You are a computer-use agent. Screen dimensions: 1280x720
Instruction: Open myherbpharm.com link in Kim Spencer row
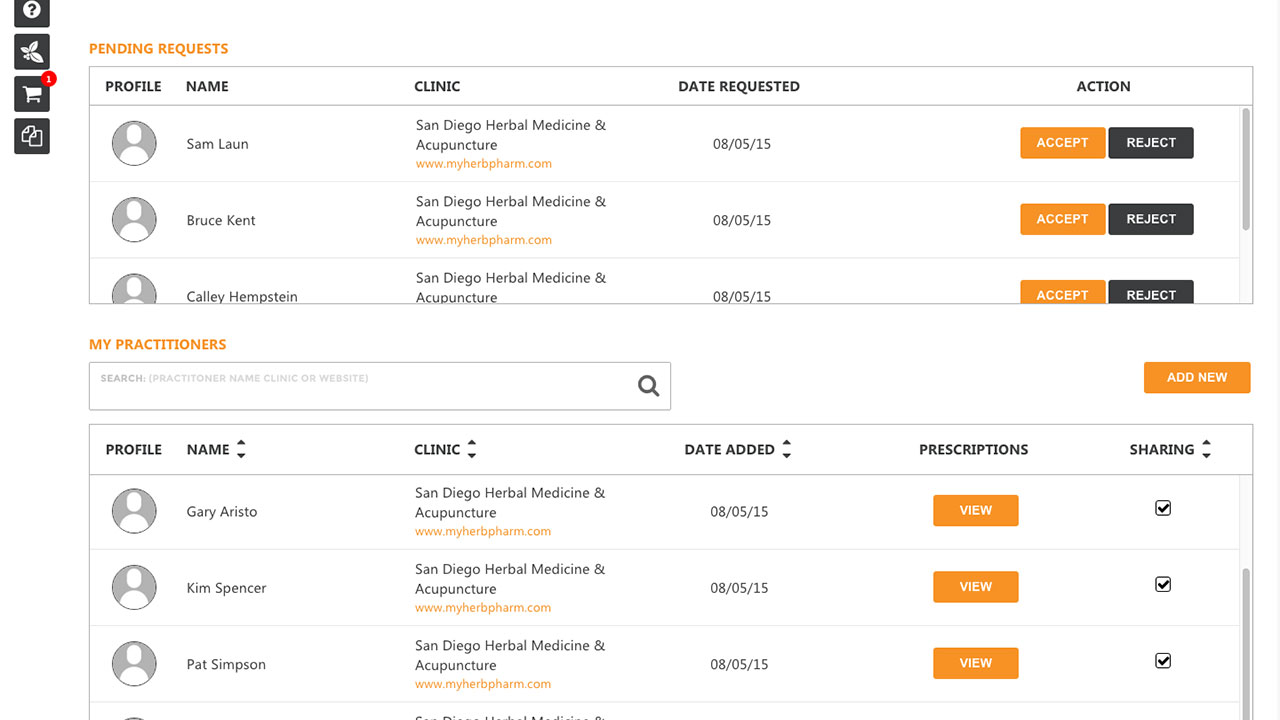483,608
